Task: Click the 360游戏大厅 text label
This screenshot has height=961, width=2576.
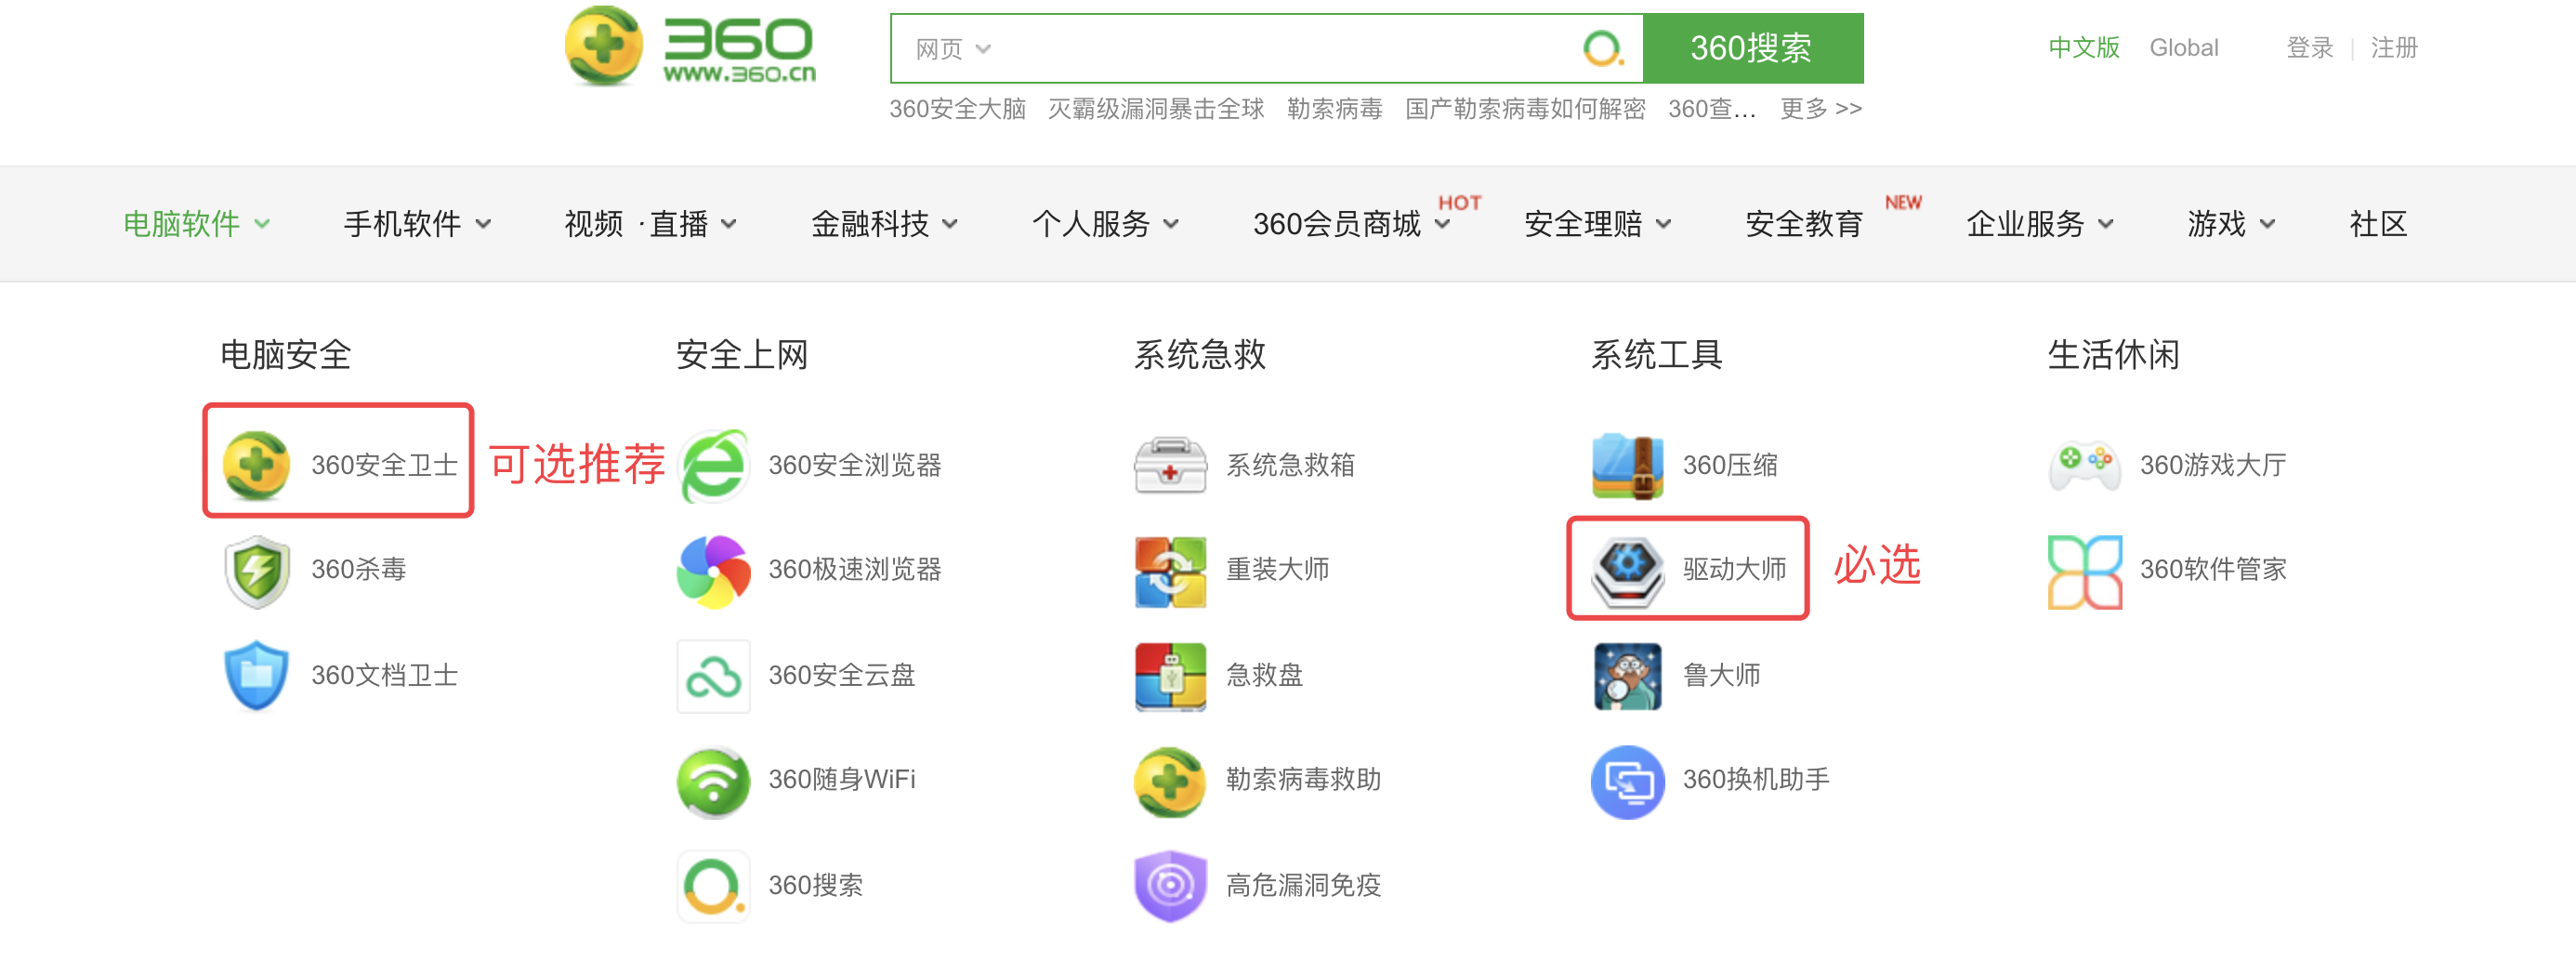Action: click(2212, 466)
